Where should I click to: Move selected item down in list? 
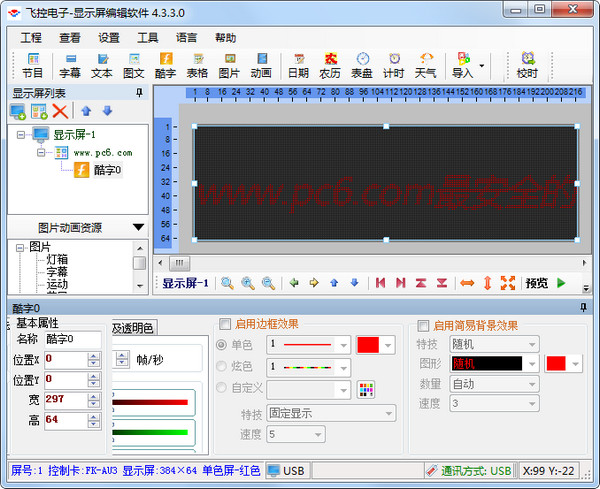[108, 111]
